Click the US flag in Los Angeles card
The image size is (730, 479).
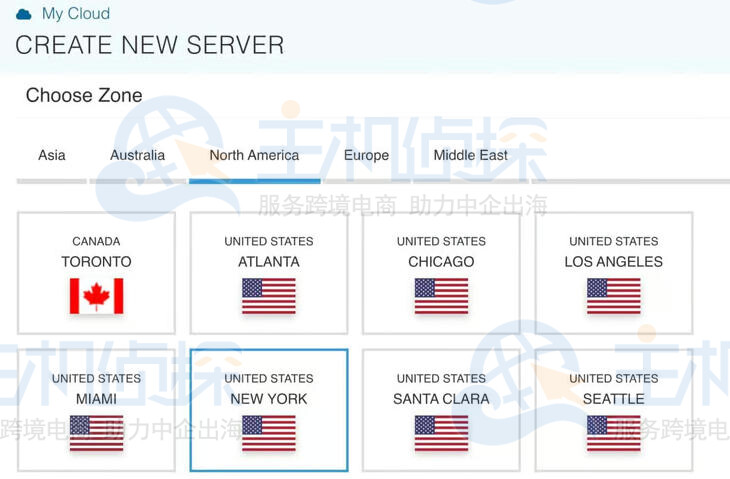tap(614, 296)
